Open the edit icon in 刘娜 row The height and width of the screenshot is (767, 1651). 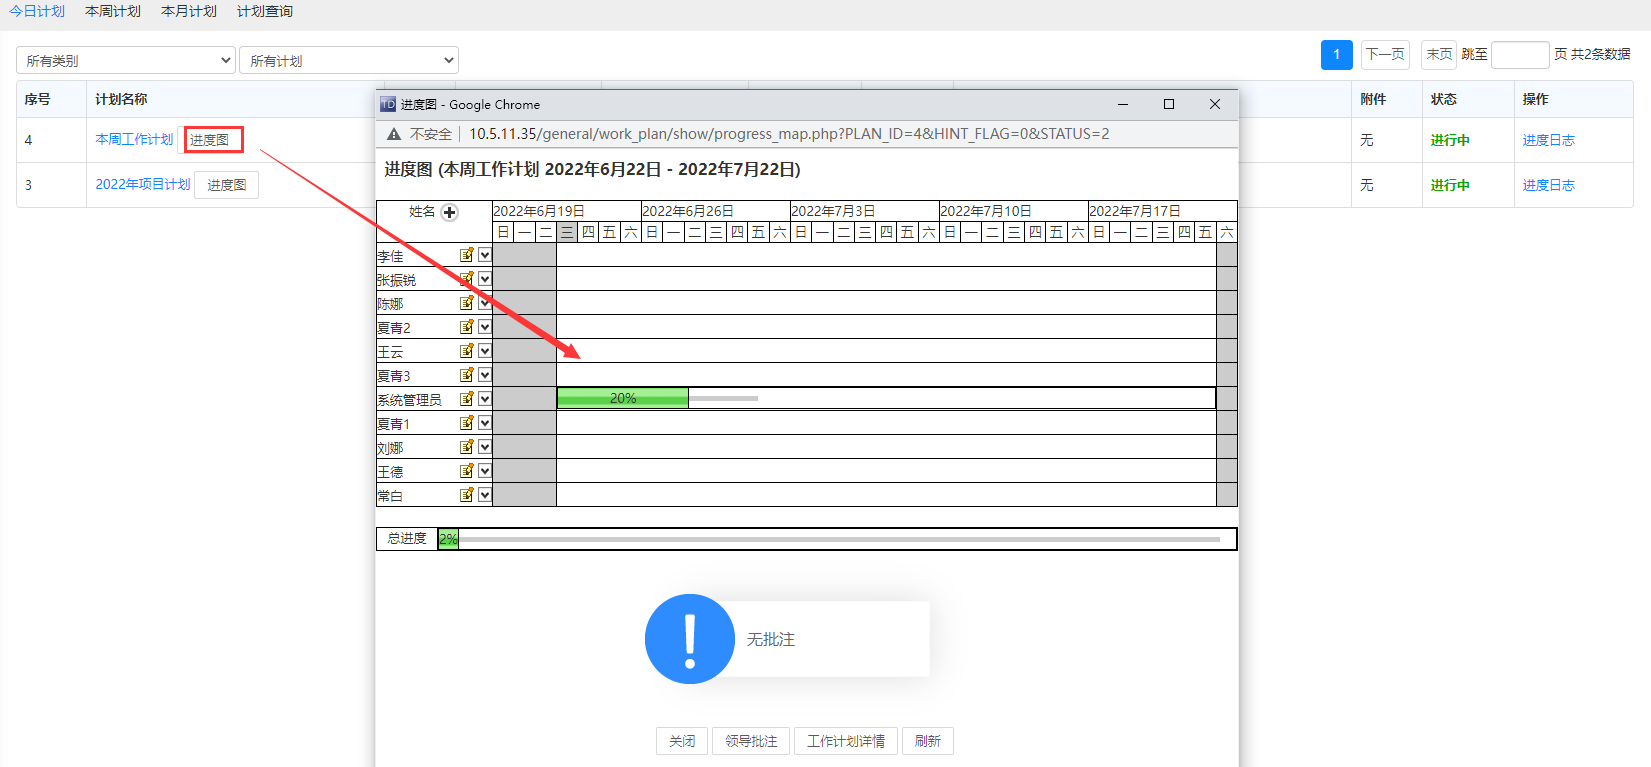coord(467,447)
